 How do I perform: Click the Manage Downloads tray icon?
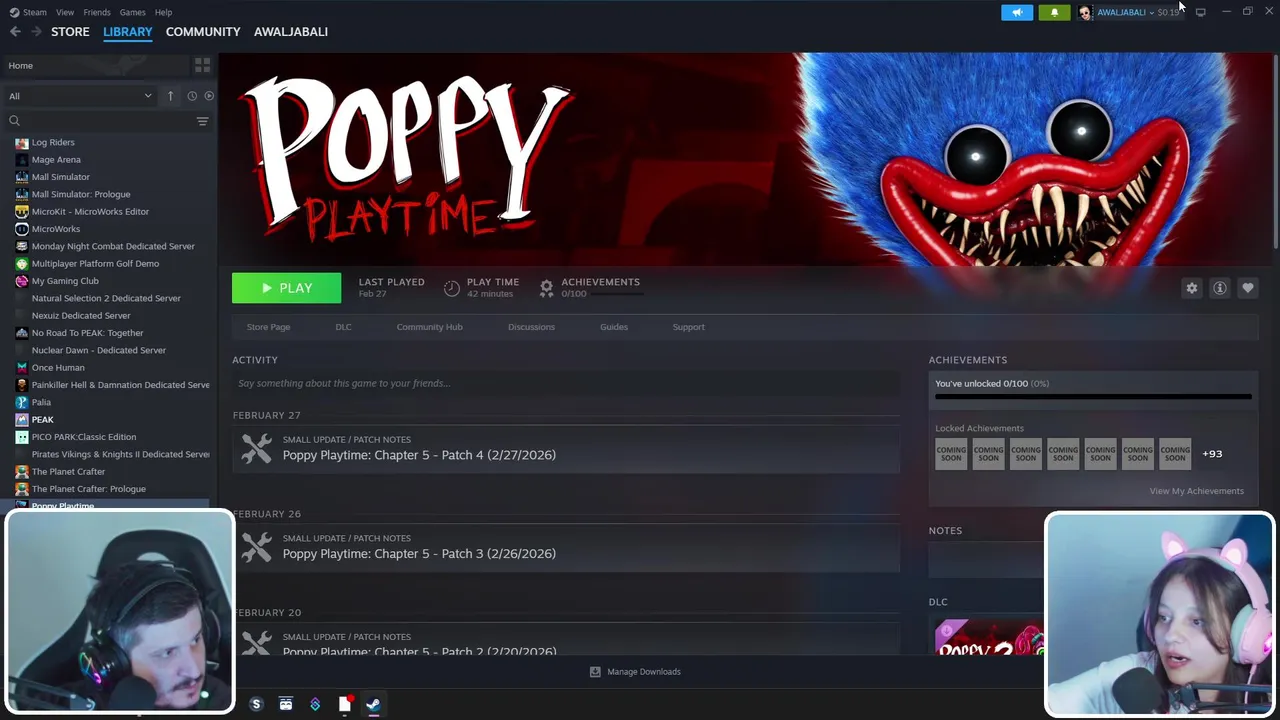click(x=595, y=672)
